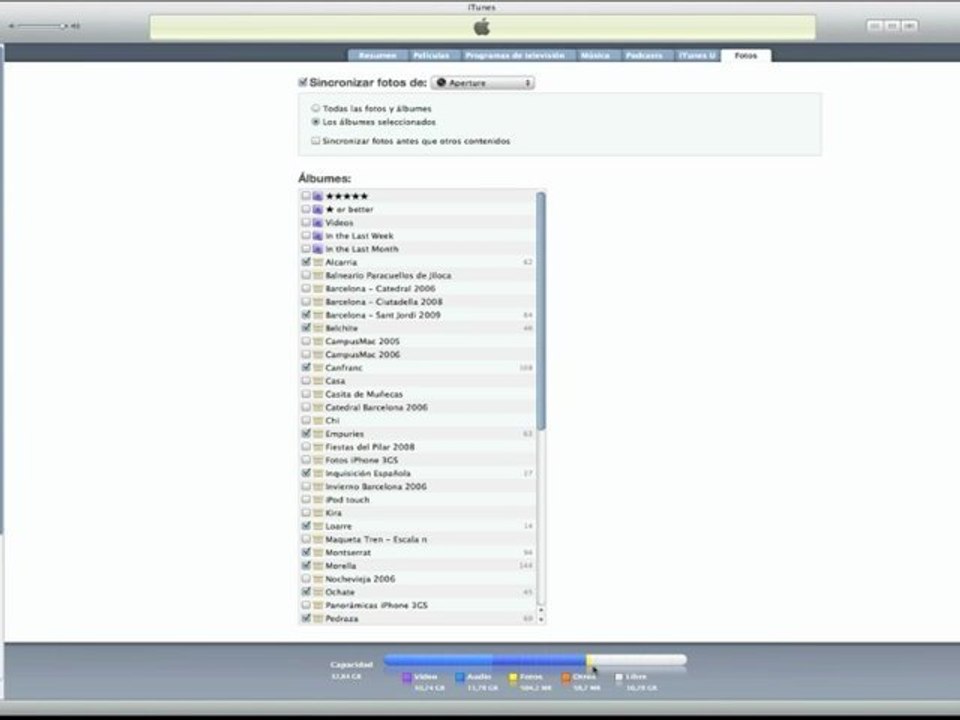Click the album icon next to Pedraza

318,618
